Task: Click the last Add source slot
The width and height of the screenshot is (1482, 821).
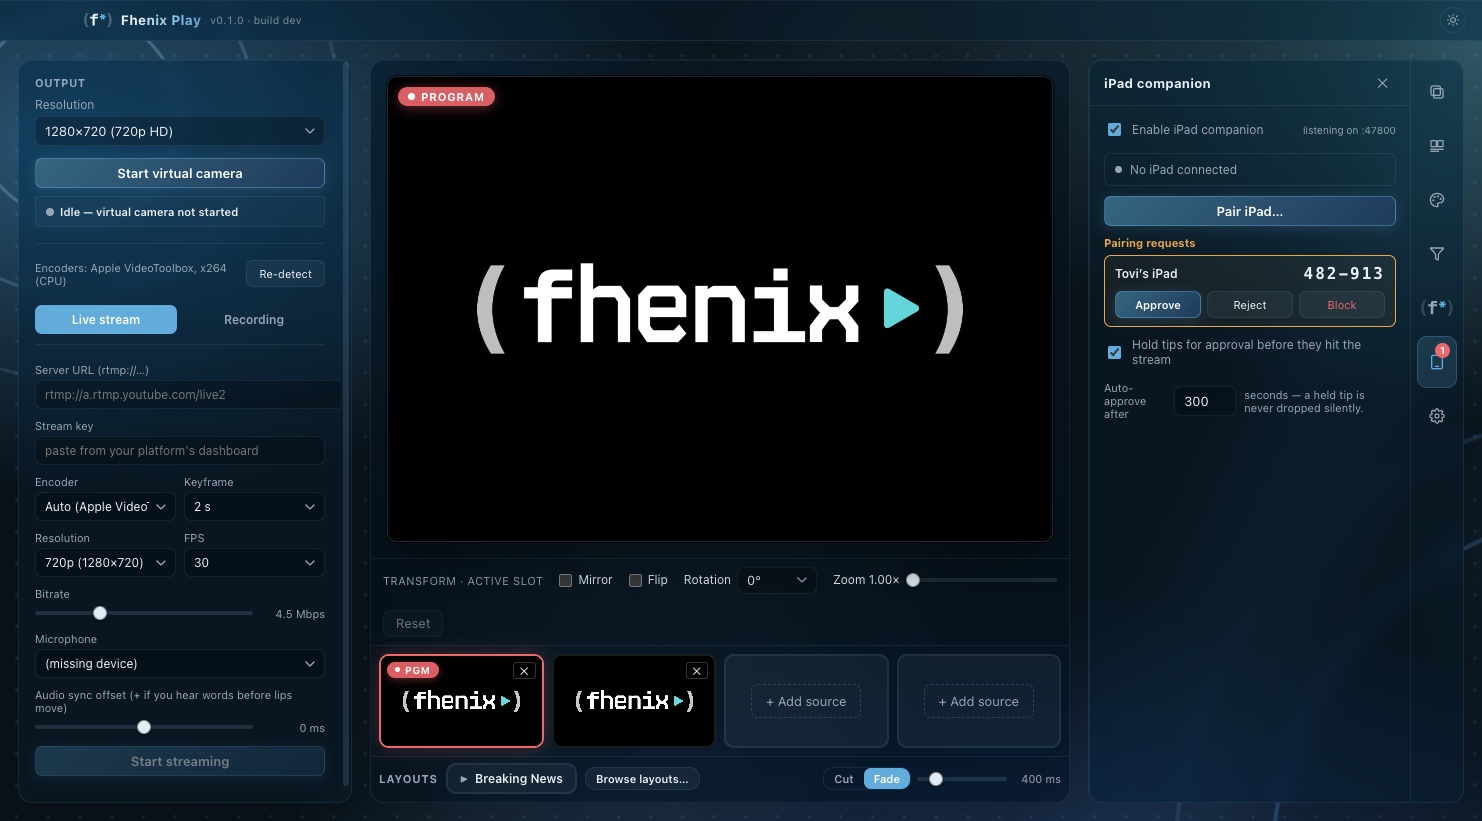Action: (x=979, y=701)
